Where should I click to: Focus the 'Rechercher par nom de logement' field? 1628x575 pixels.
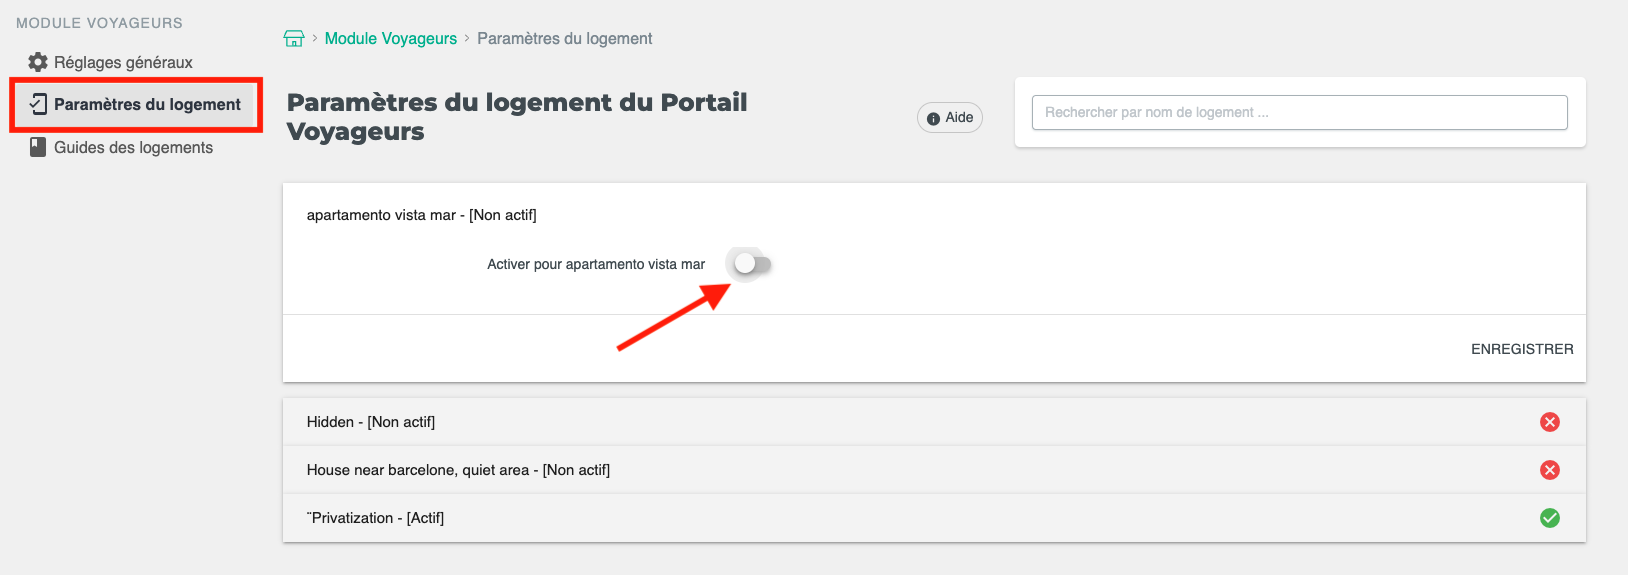1299,112
